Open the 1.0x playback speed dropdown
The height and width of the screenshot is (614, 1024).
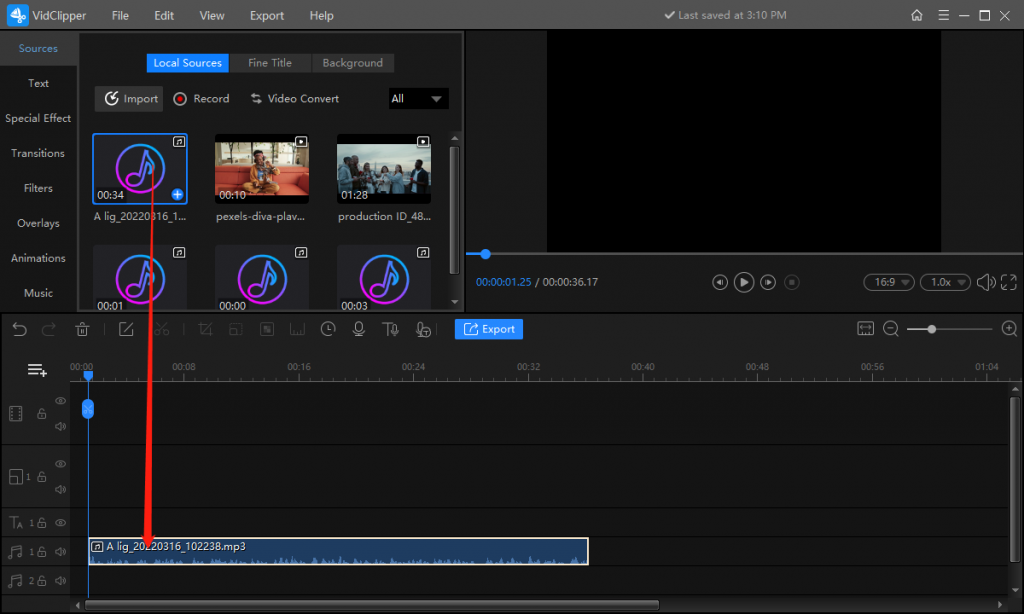(945, 283)
